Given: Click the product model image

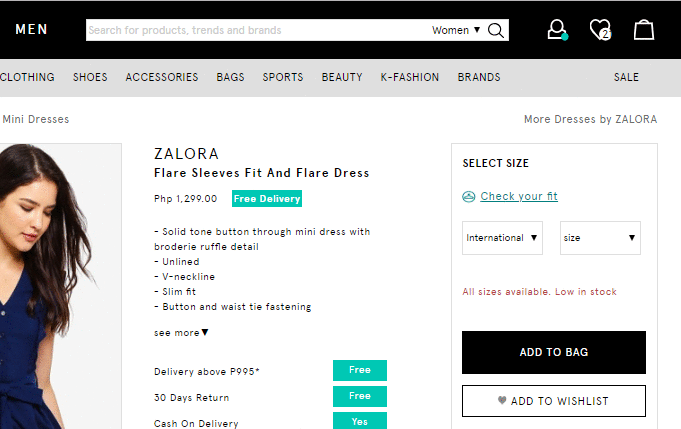Looking at the screenshot, I should click(x=60, y=286).
